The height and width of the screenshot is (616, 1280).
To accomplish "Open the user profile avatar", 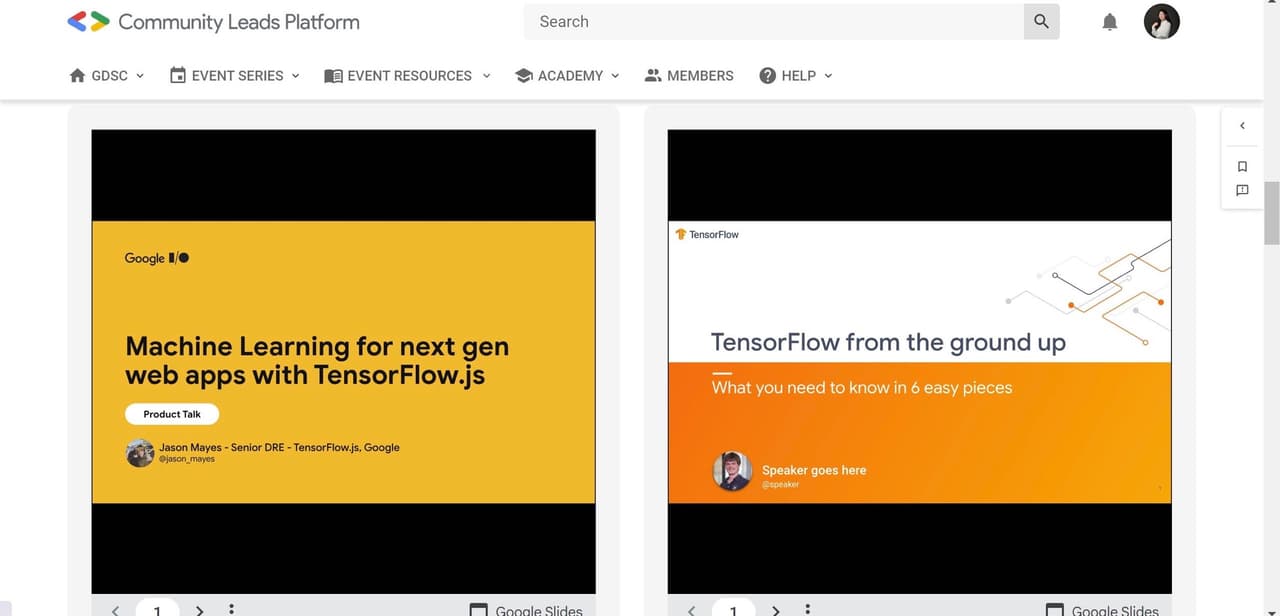I will click(1161, 22).
